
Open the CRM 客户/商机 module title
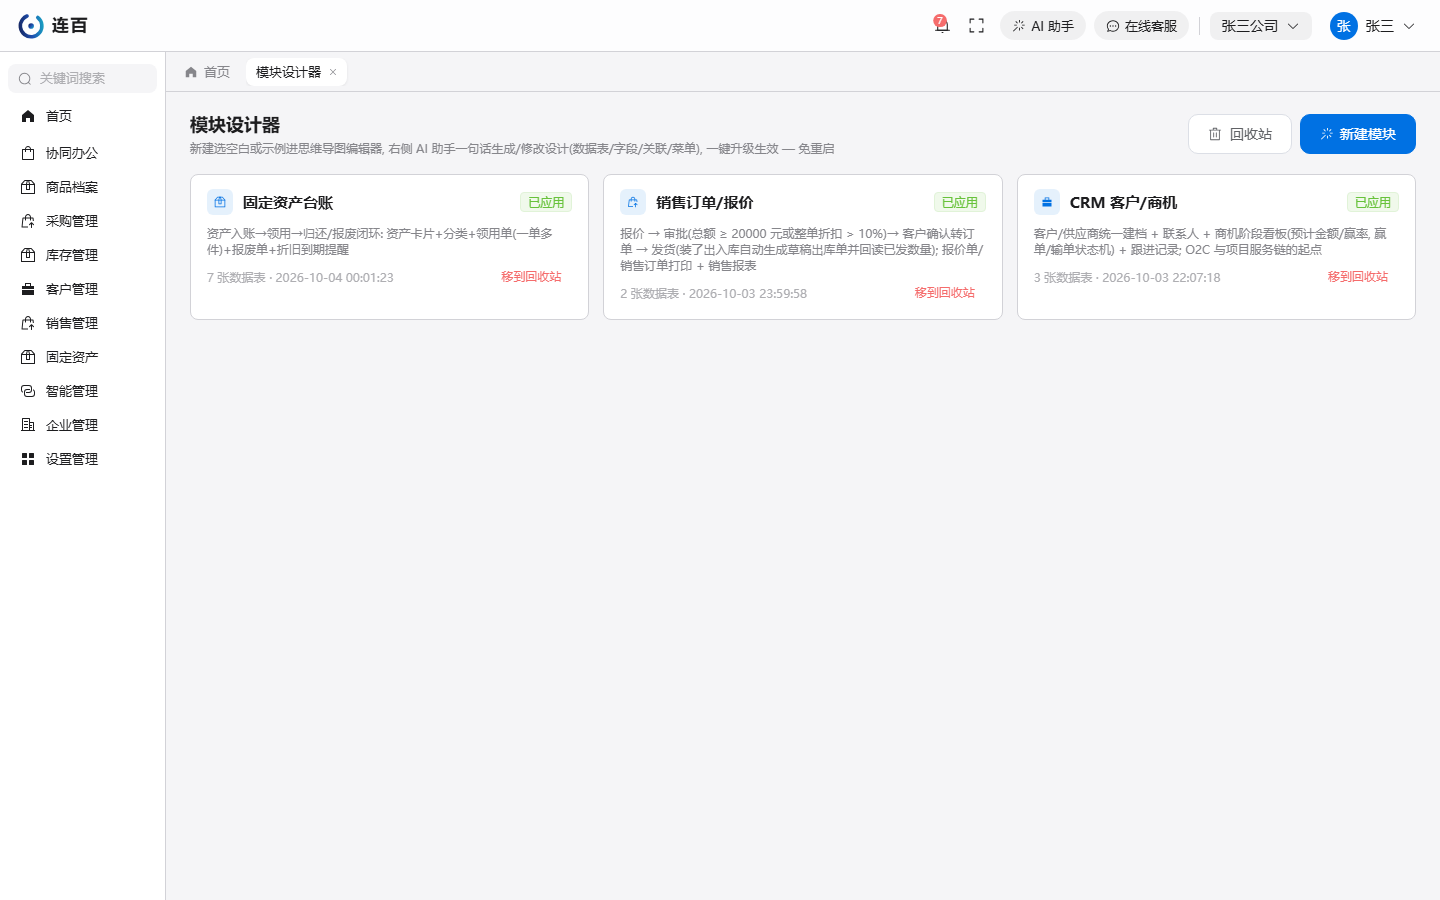pos(1123,202)
